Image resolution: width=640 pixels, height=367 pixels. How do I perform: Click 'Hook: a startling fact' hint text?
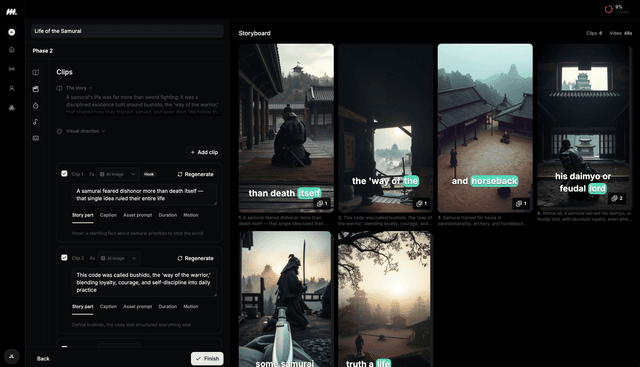(138, 234)
